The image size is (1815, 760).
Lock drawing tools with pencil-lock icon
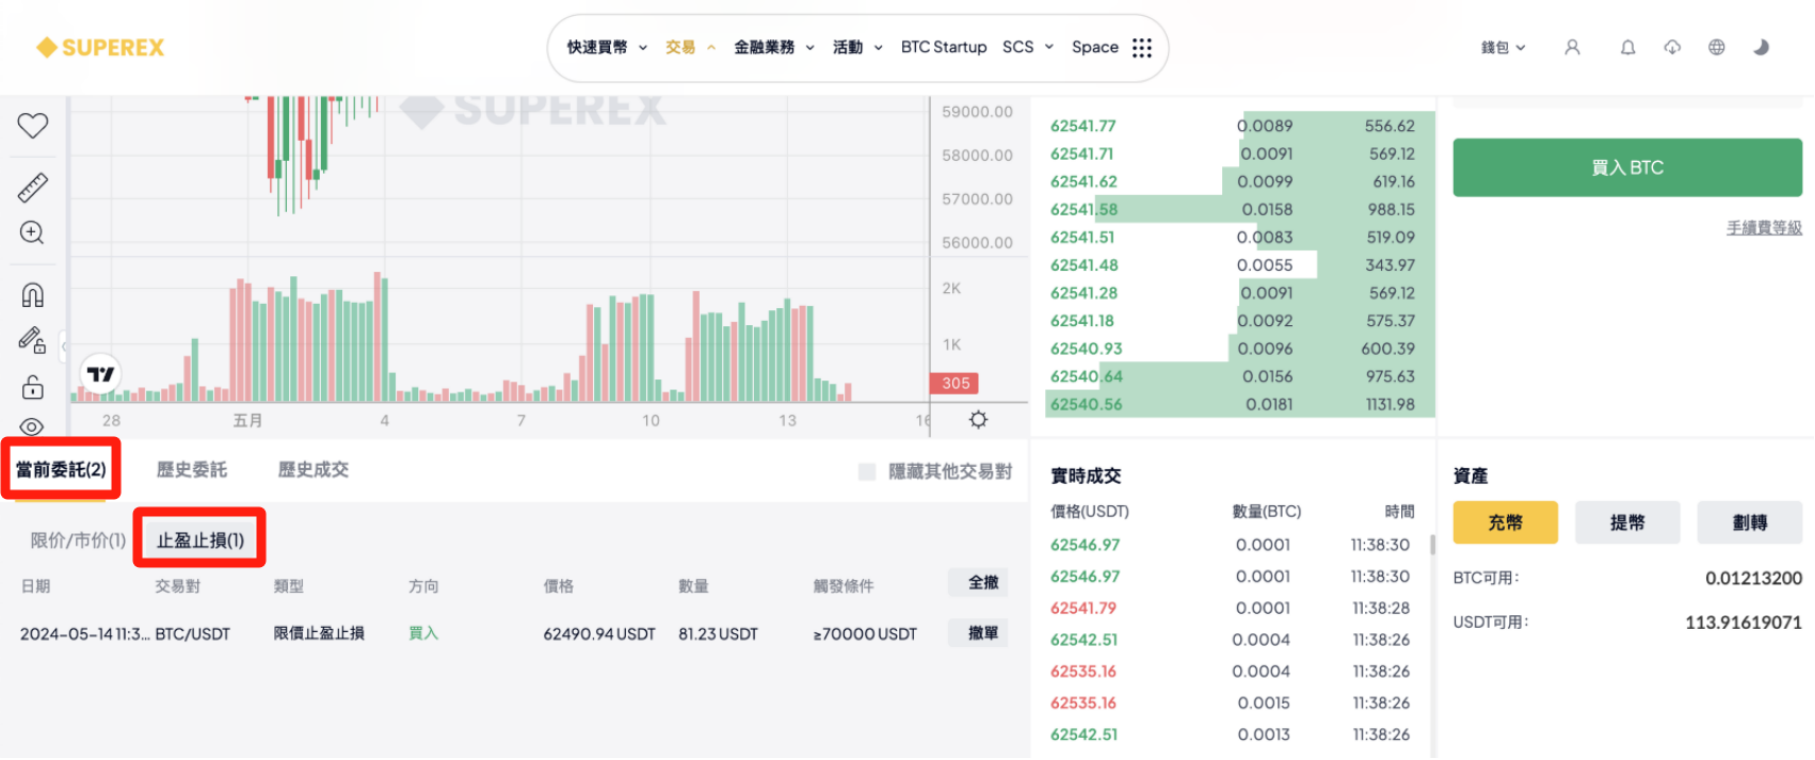pyautogui.click(x=32, y=341)
